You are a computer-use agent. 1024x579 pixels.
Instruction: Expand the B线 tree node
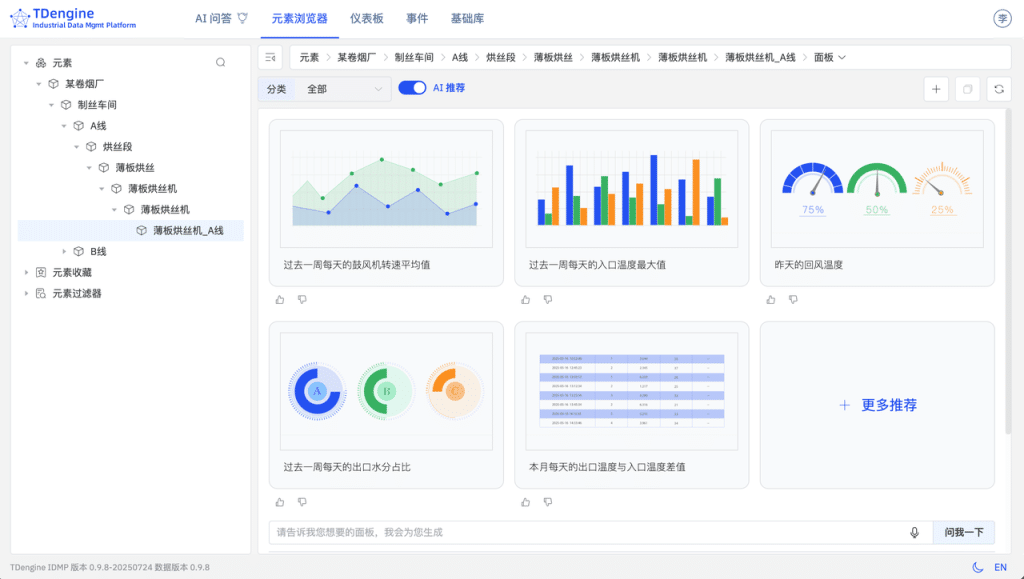64,251
